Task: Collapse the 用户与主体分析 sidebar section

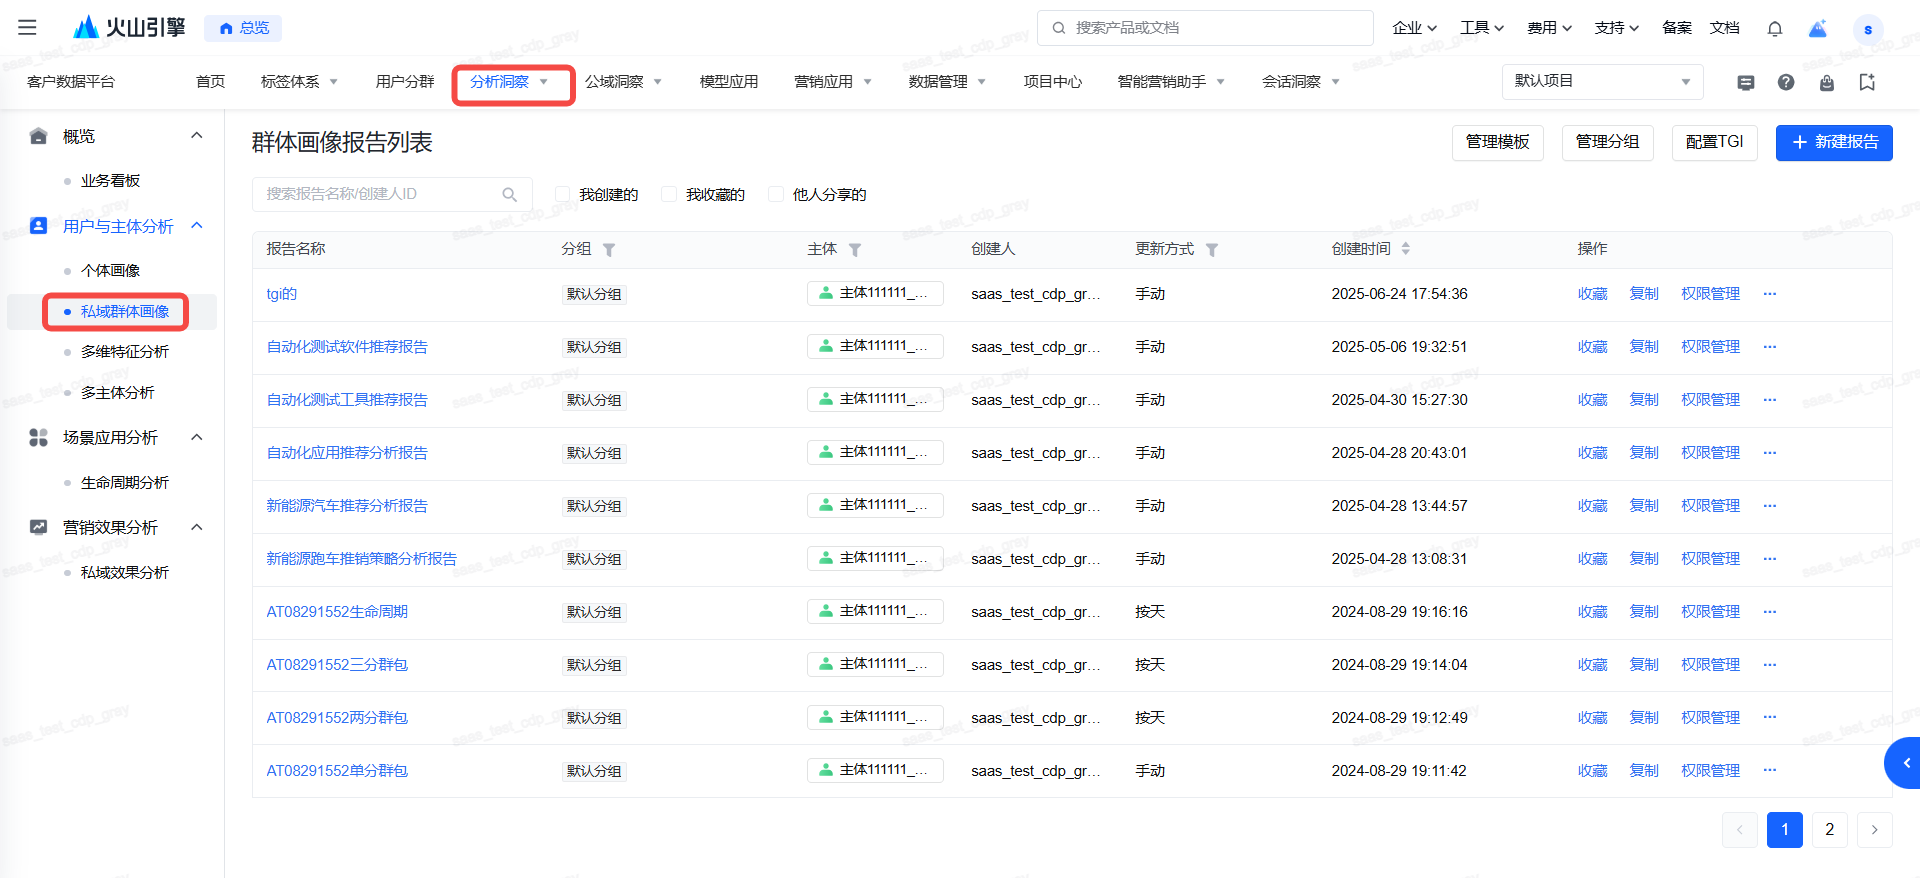Action: pyautogui.click(x=197, y=226)
